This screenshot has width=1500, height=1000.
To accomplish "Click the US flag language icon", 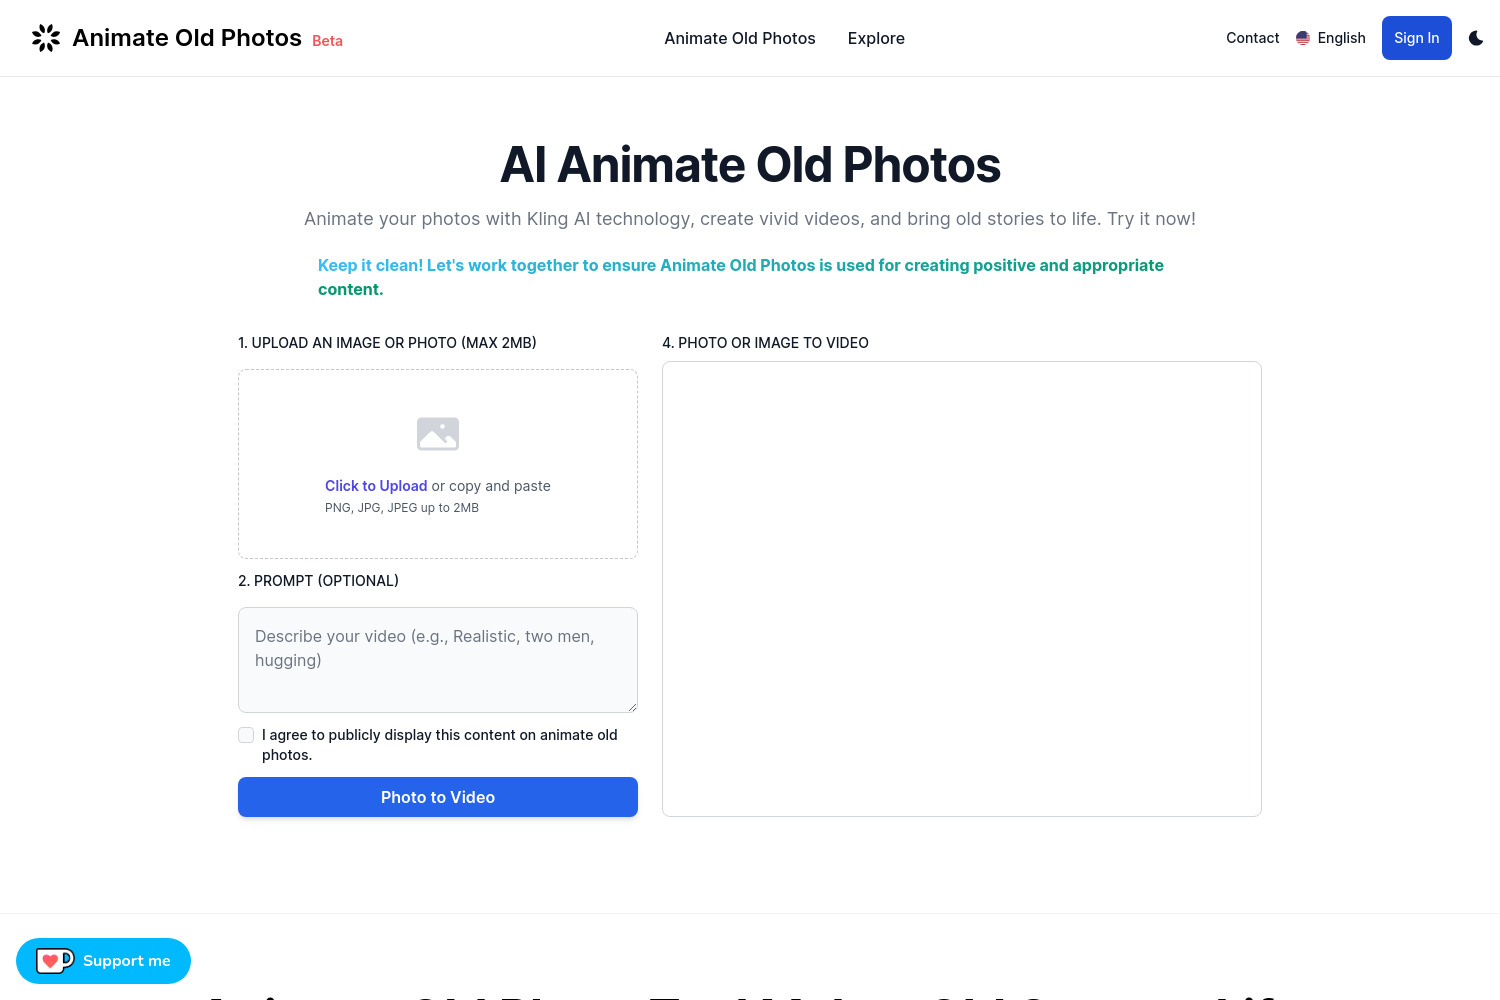I will click(x=1303, y=38).
